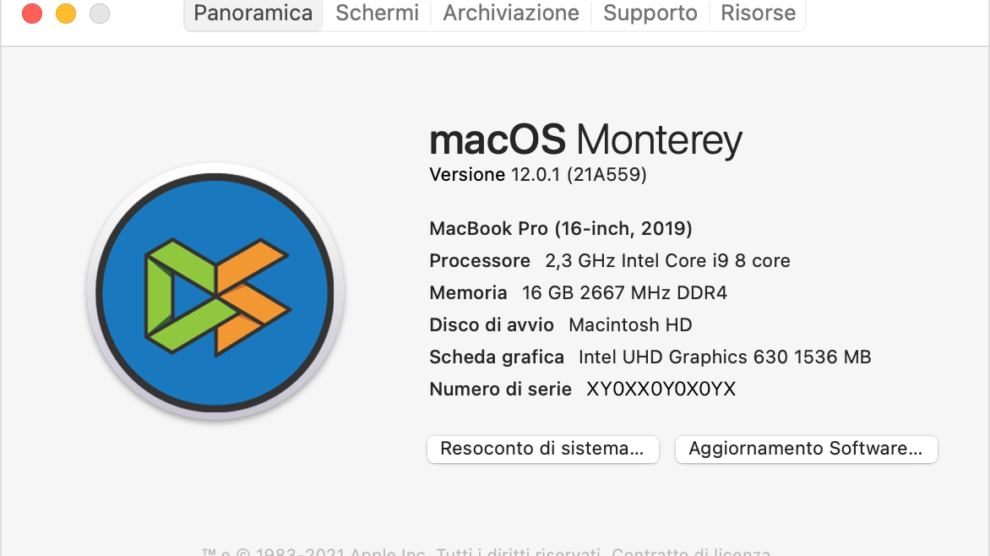Select the Panoramica tab
Screen dimensions: 990x556
click(x=253, y=13)
